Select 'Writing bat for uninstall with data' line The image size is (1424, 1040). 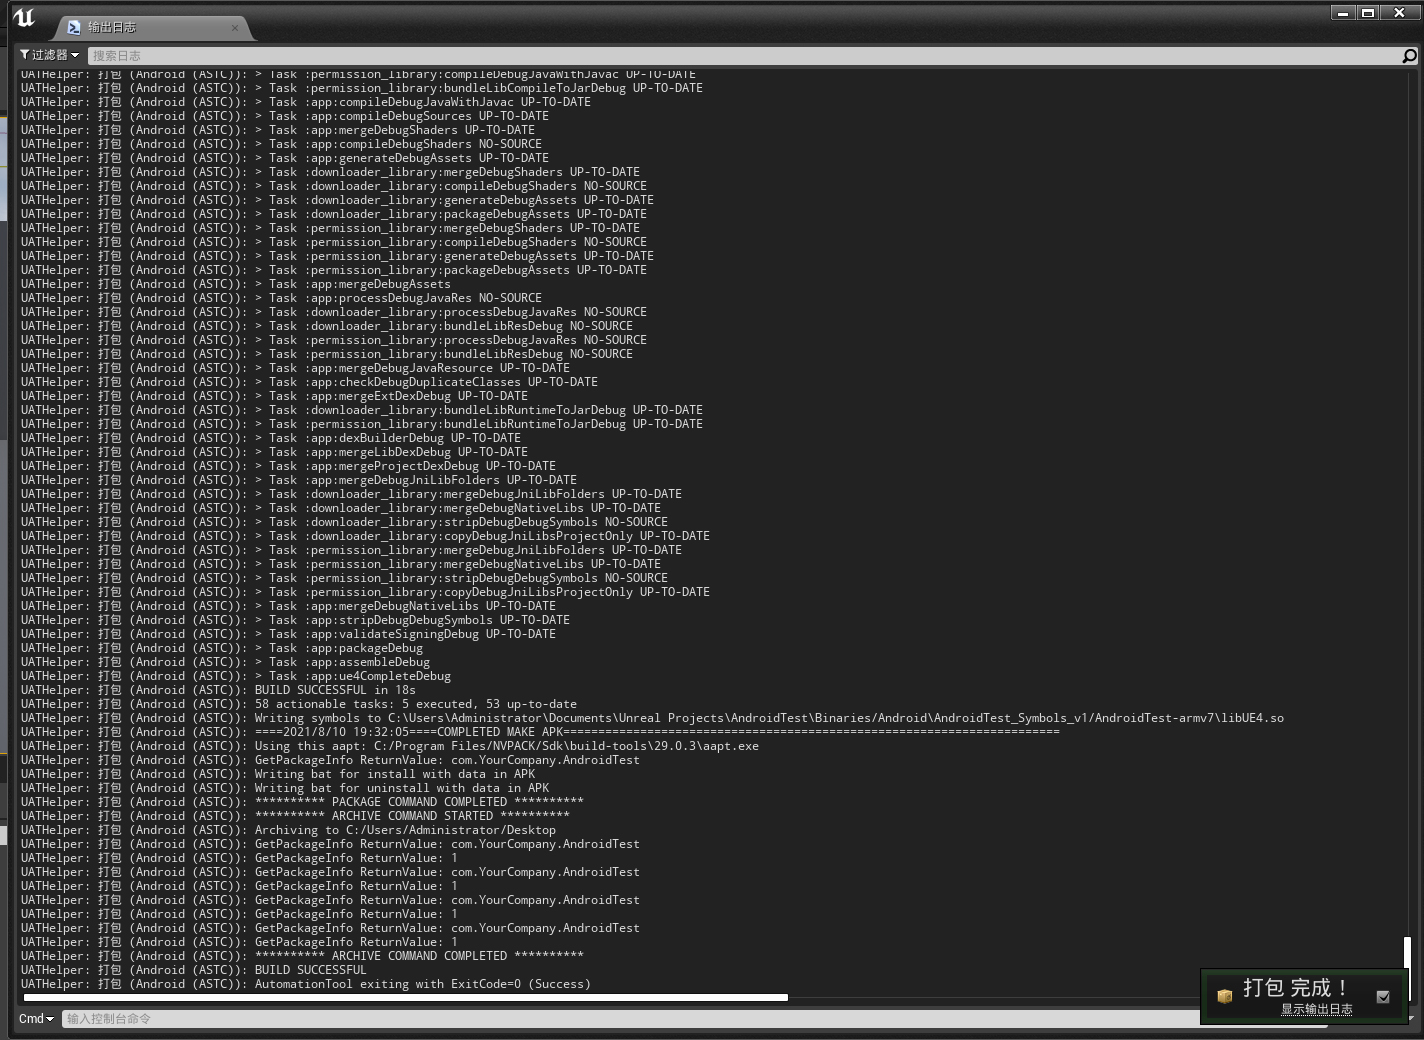pos(285,788)
